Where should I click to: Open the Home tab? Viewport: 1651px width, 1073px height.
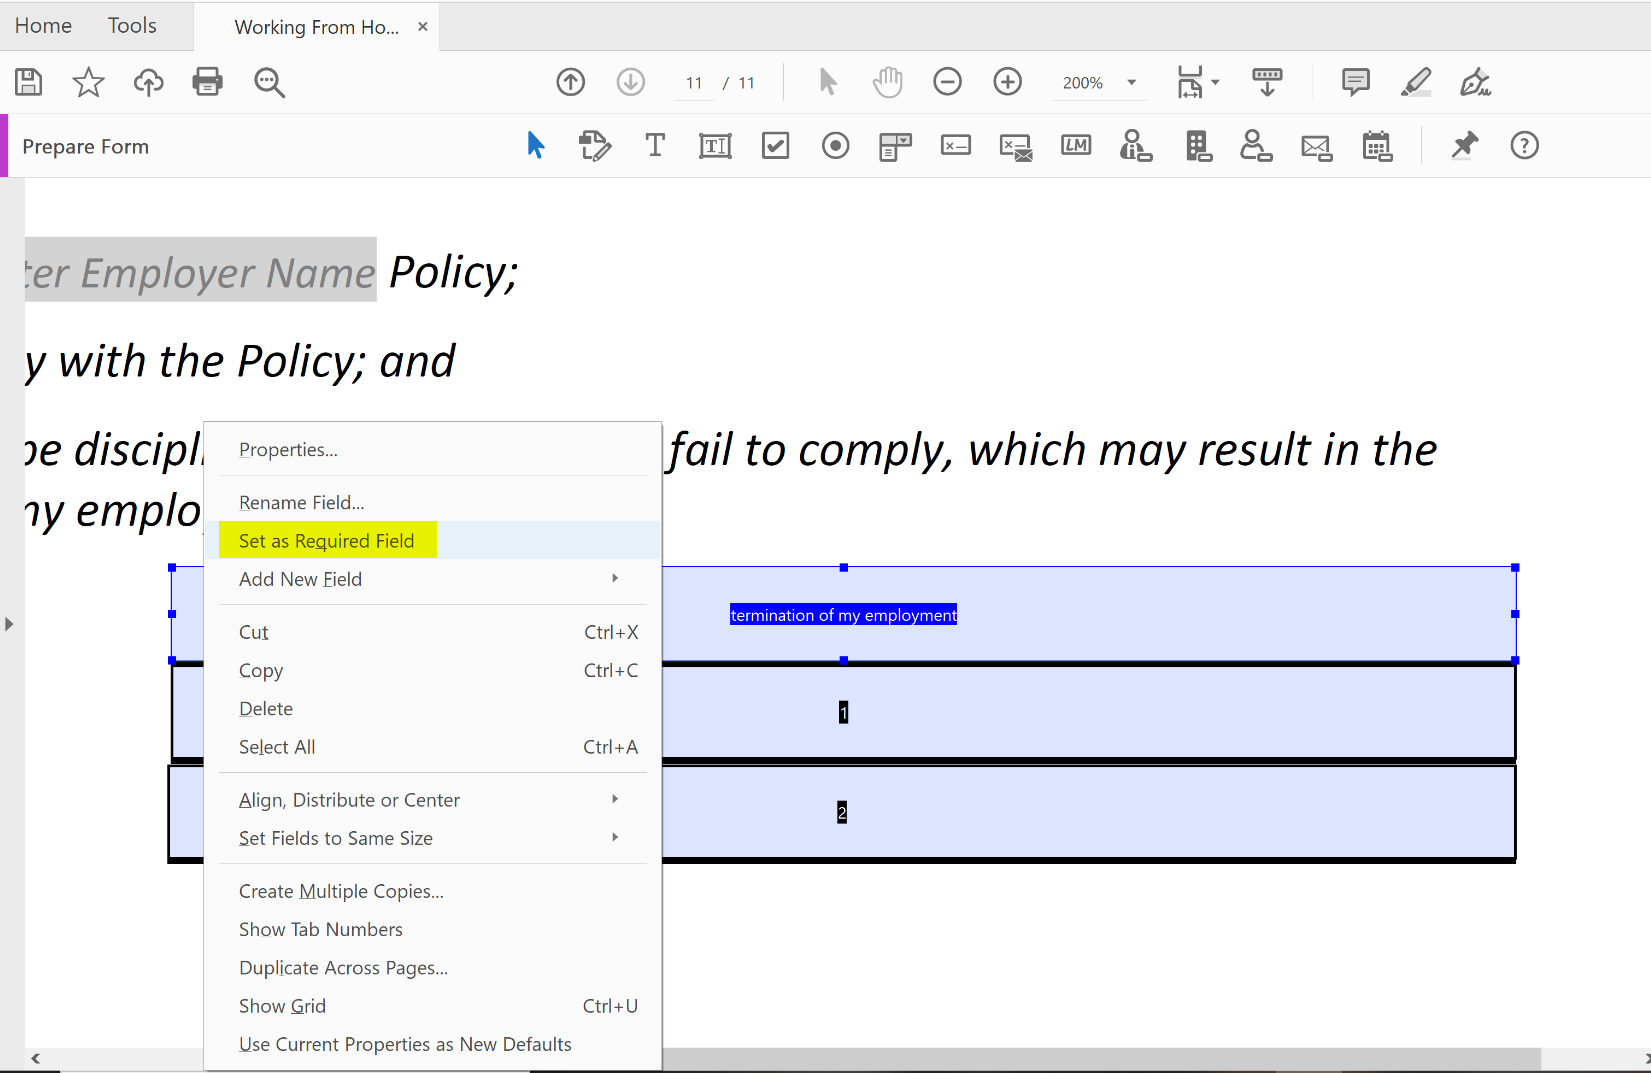(x=43, y=26)
